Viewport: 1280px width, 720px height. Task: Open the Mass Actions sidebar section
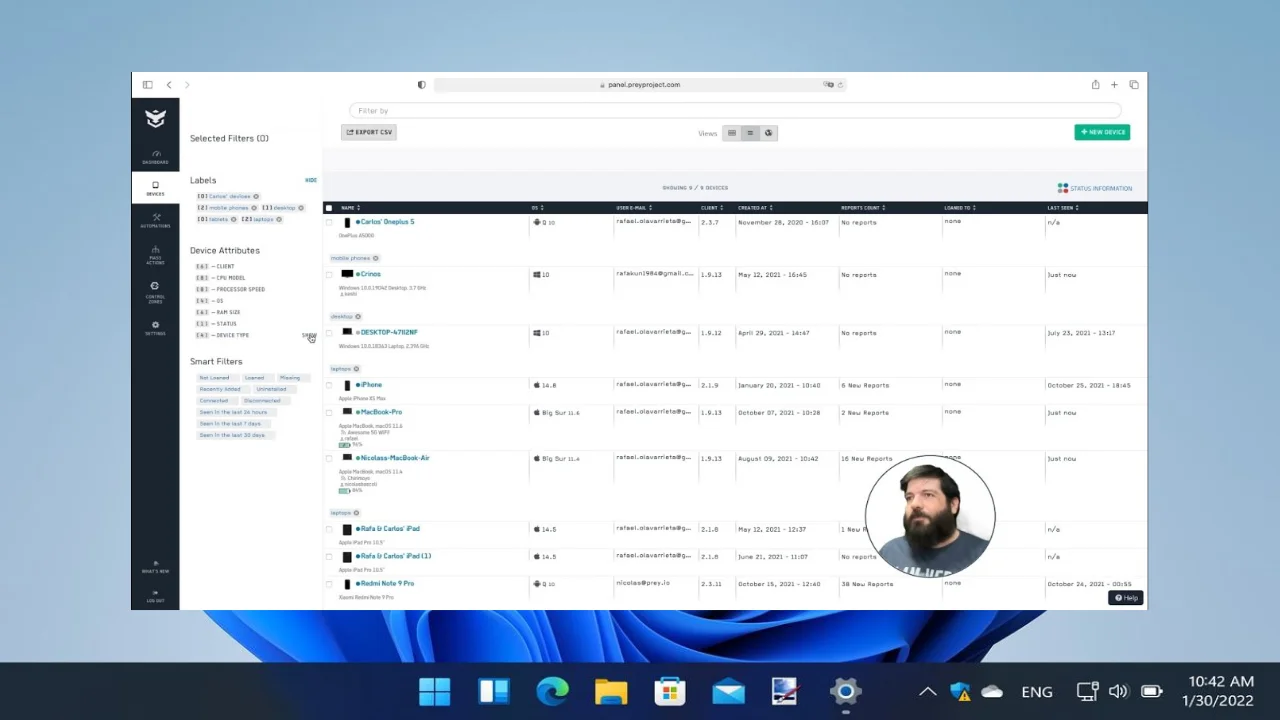pyautogui.click(x=155, y=255)
